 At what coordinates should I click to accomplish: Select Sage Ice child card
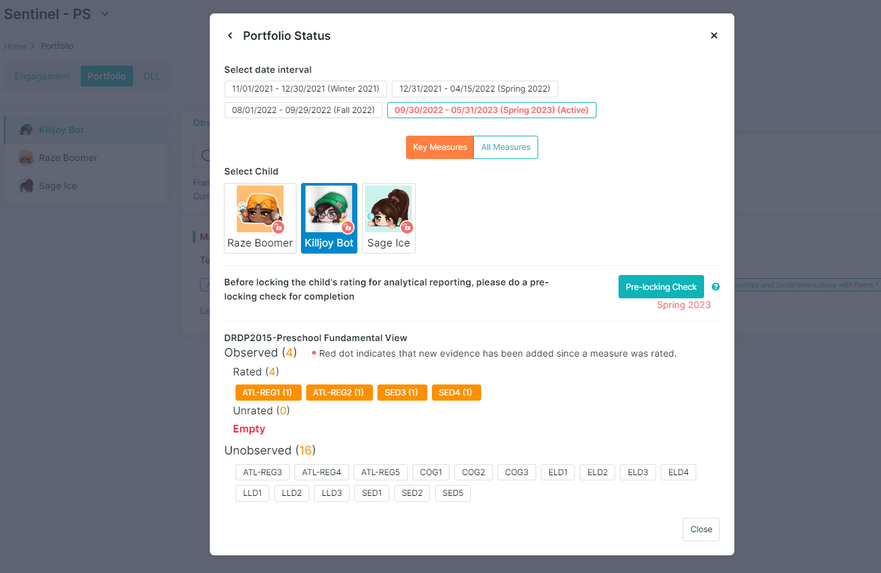[x=389, y=218]
